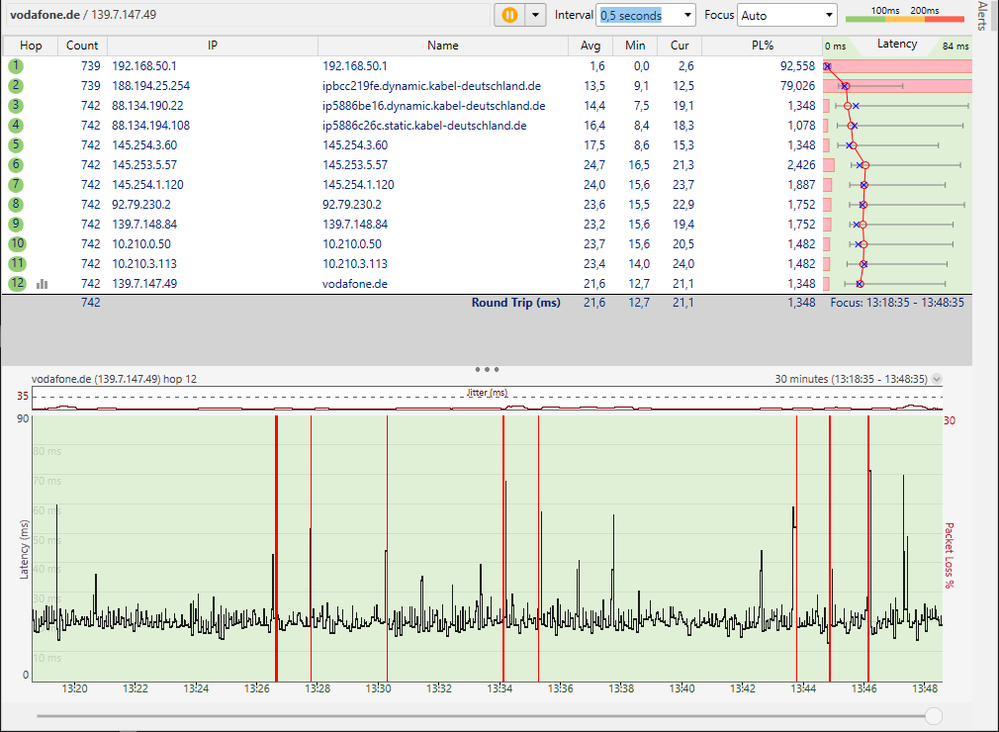
Task: Click IP 10.210.0.50 in hop 10
Action: (141, 243)
